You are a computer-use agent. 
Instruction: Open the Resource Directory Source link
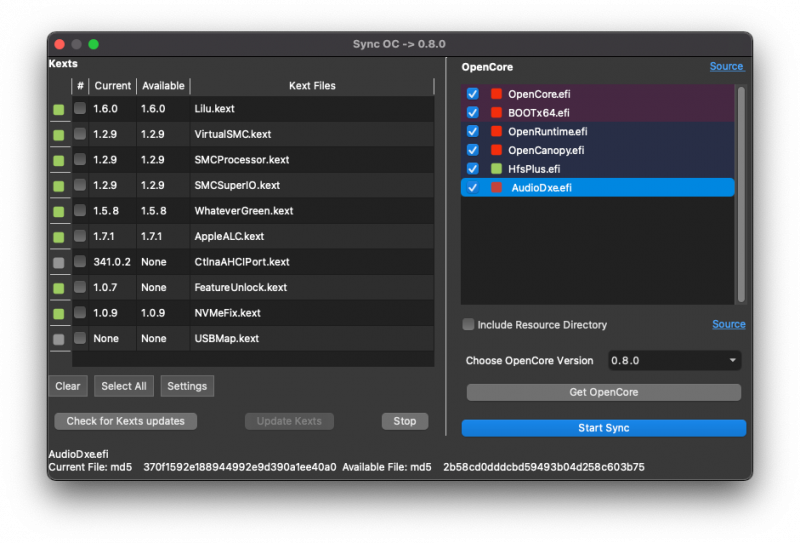pyautogui.click(x=729, y=325)
